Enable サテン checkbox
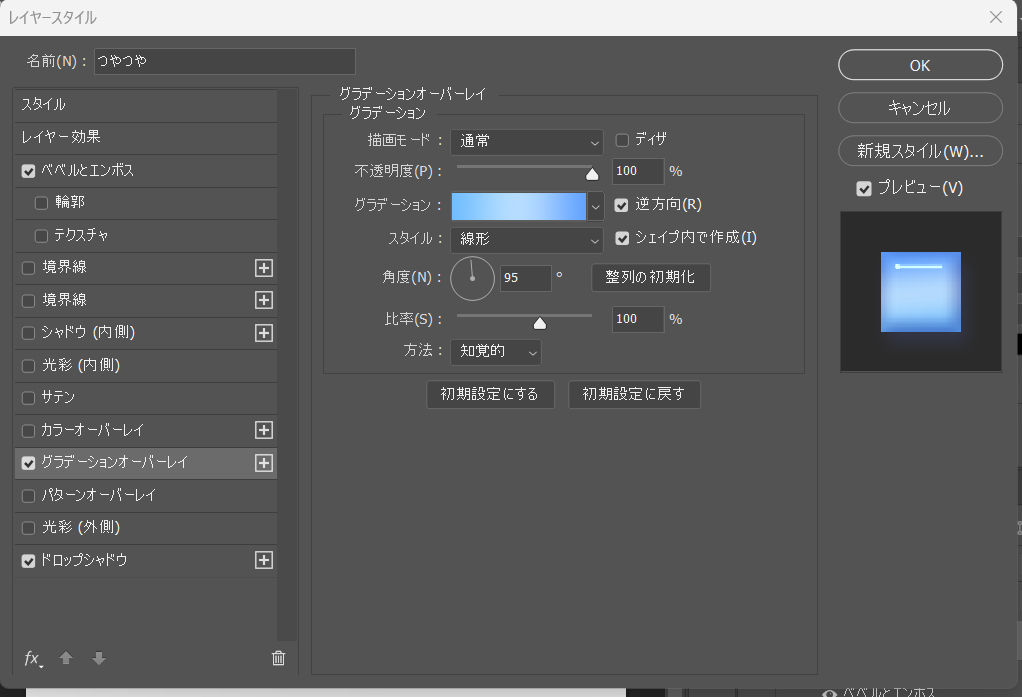1022x697 pixels. pos(28,398)
